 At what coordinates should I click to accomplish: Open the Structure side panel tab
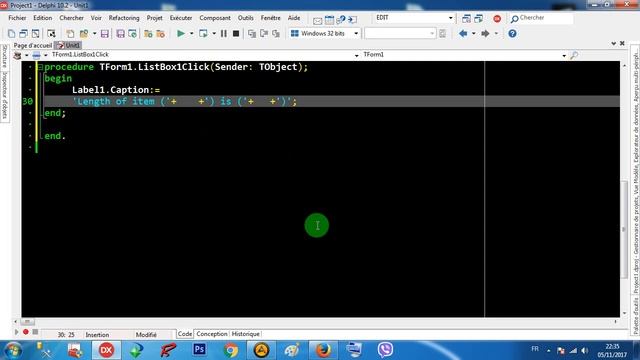pyautogui.click(x=5, y=57)
